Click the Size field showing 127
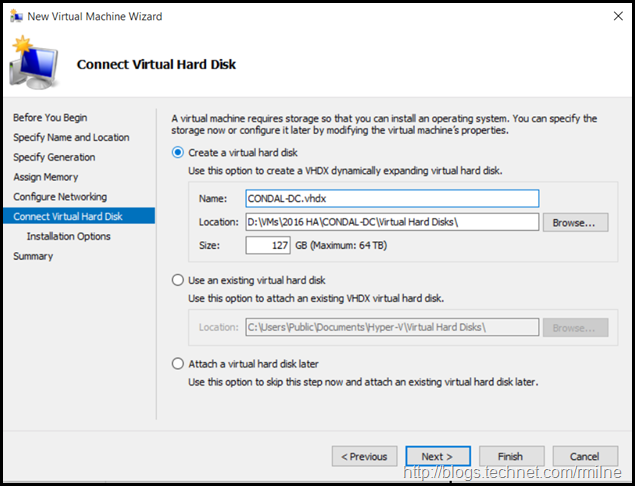 pyautogui.click(x=268, y=245)
